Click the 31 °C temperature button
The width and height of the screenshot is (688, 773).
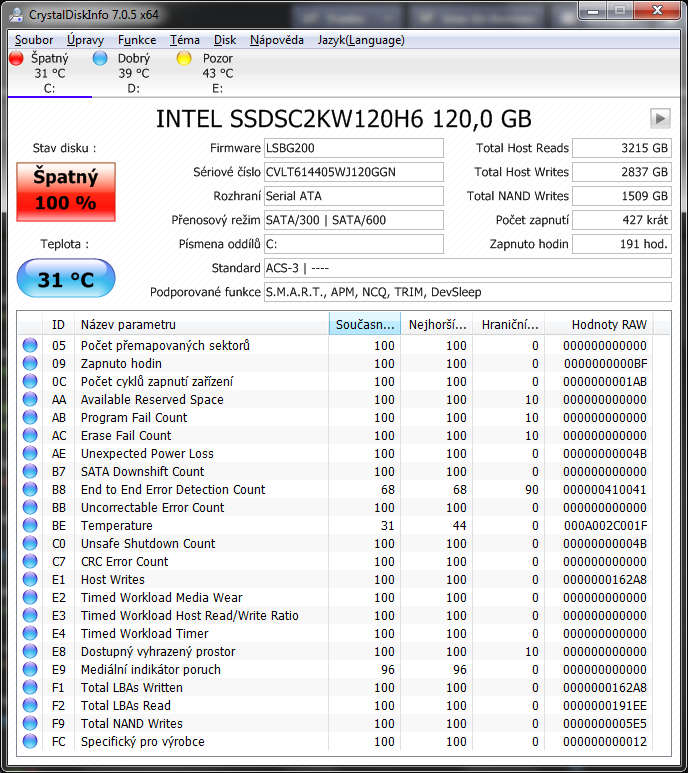coord(66,278)
